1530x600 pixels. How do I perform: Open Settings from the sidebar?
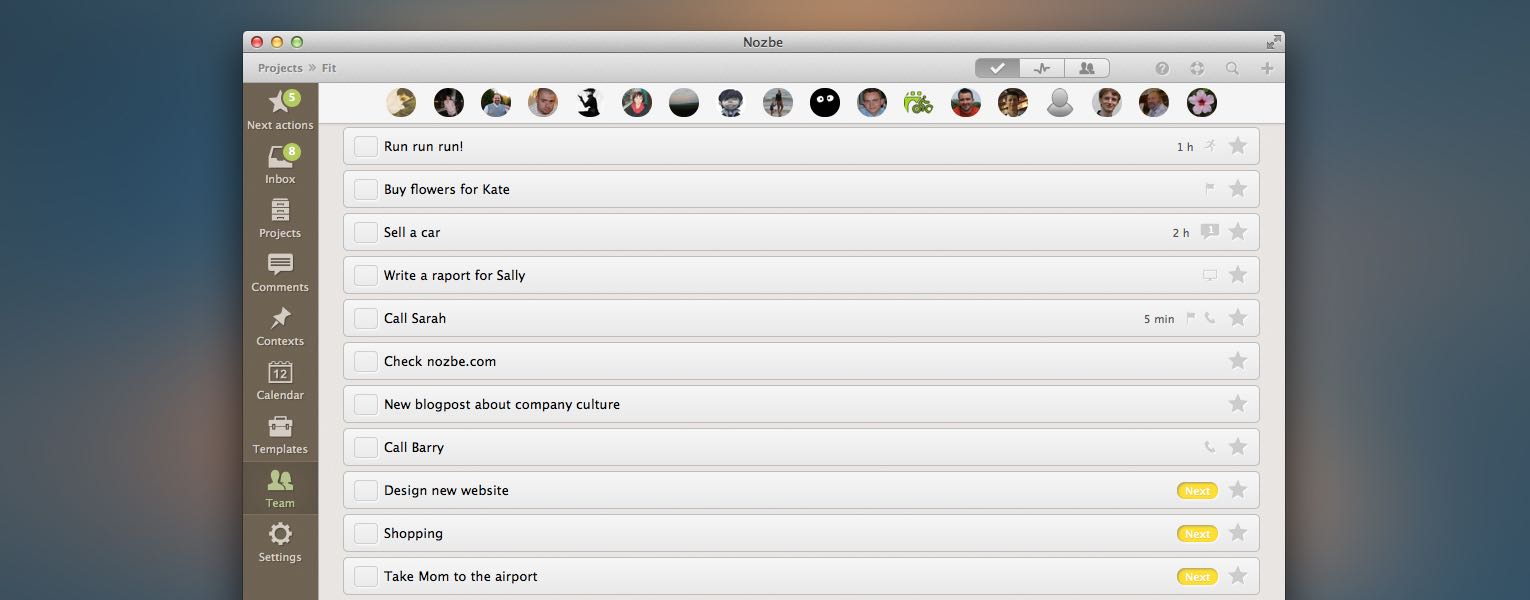280,543
